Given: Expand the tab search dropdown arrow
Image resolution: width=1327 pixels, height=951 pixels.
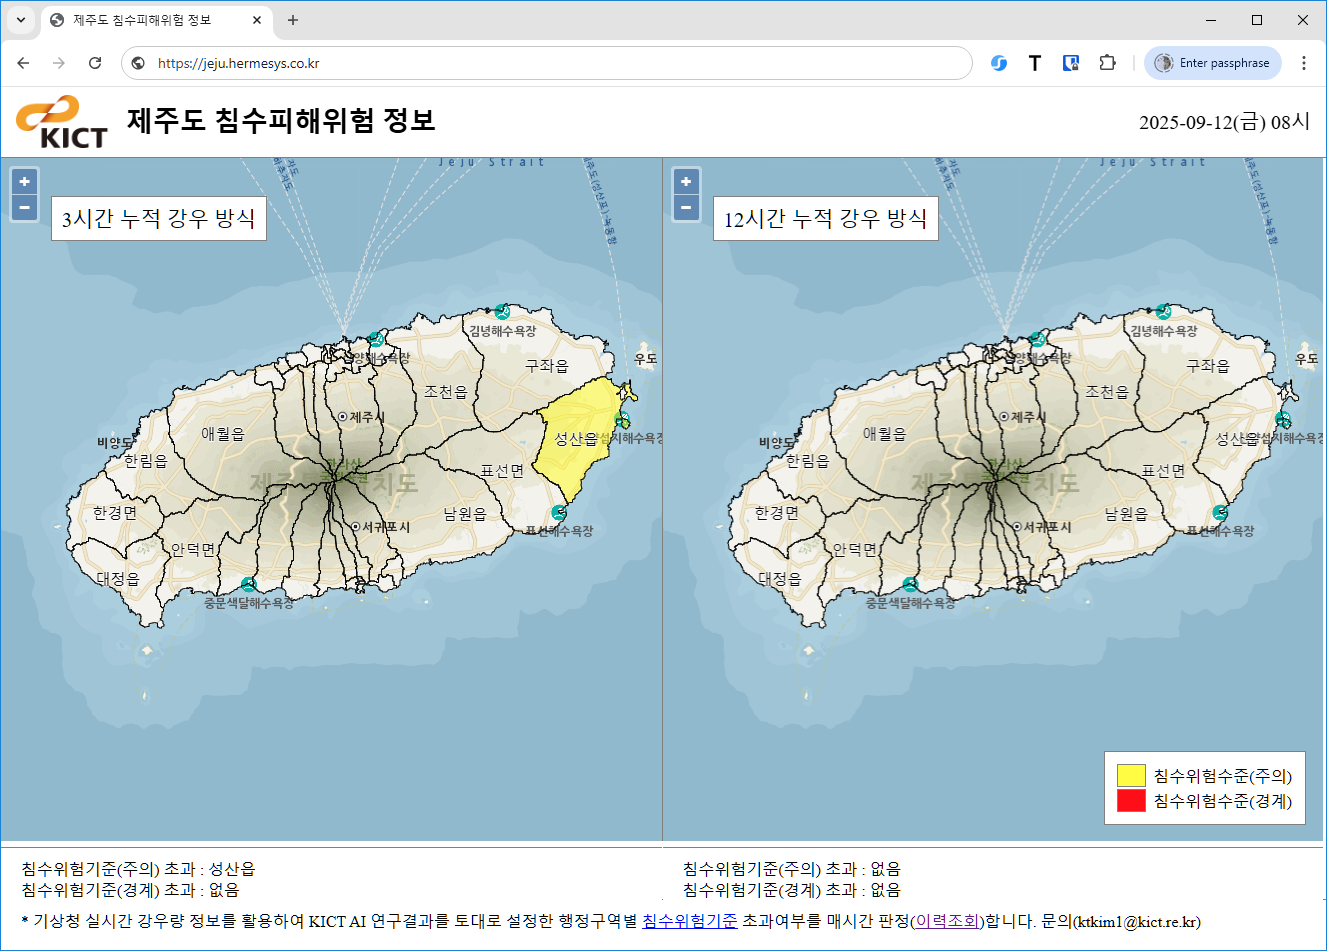Looking at the screenshot, I should point(20,20).
